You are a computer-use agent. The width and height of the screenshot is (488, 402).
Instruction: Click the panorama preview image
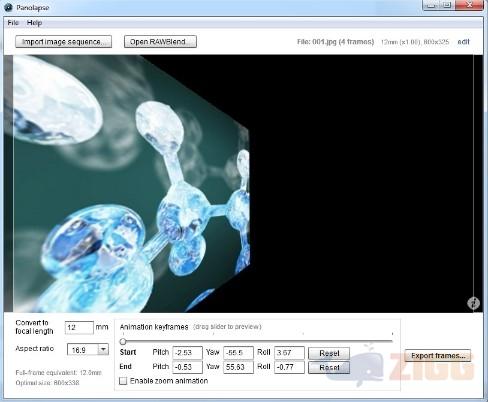point(243,184)
